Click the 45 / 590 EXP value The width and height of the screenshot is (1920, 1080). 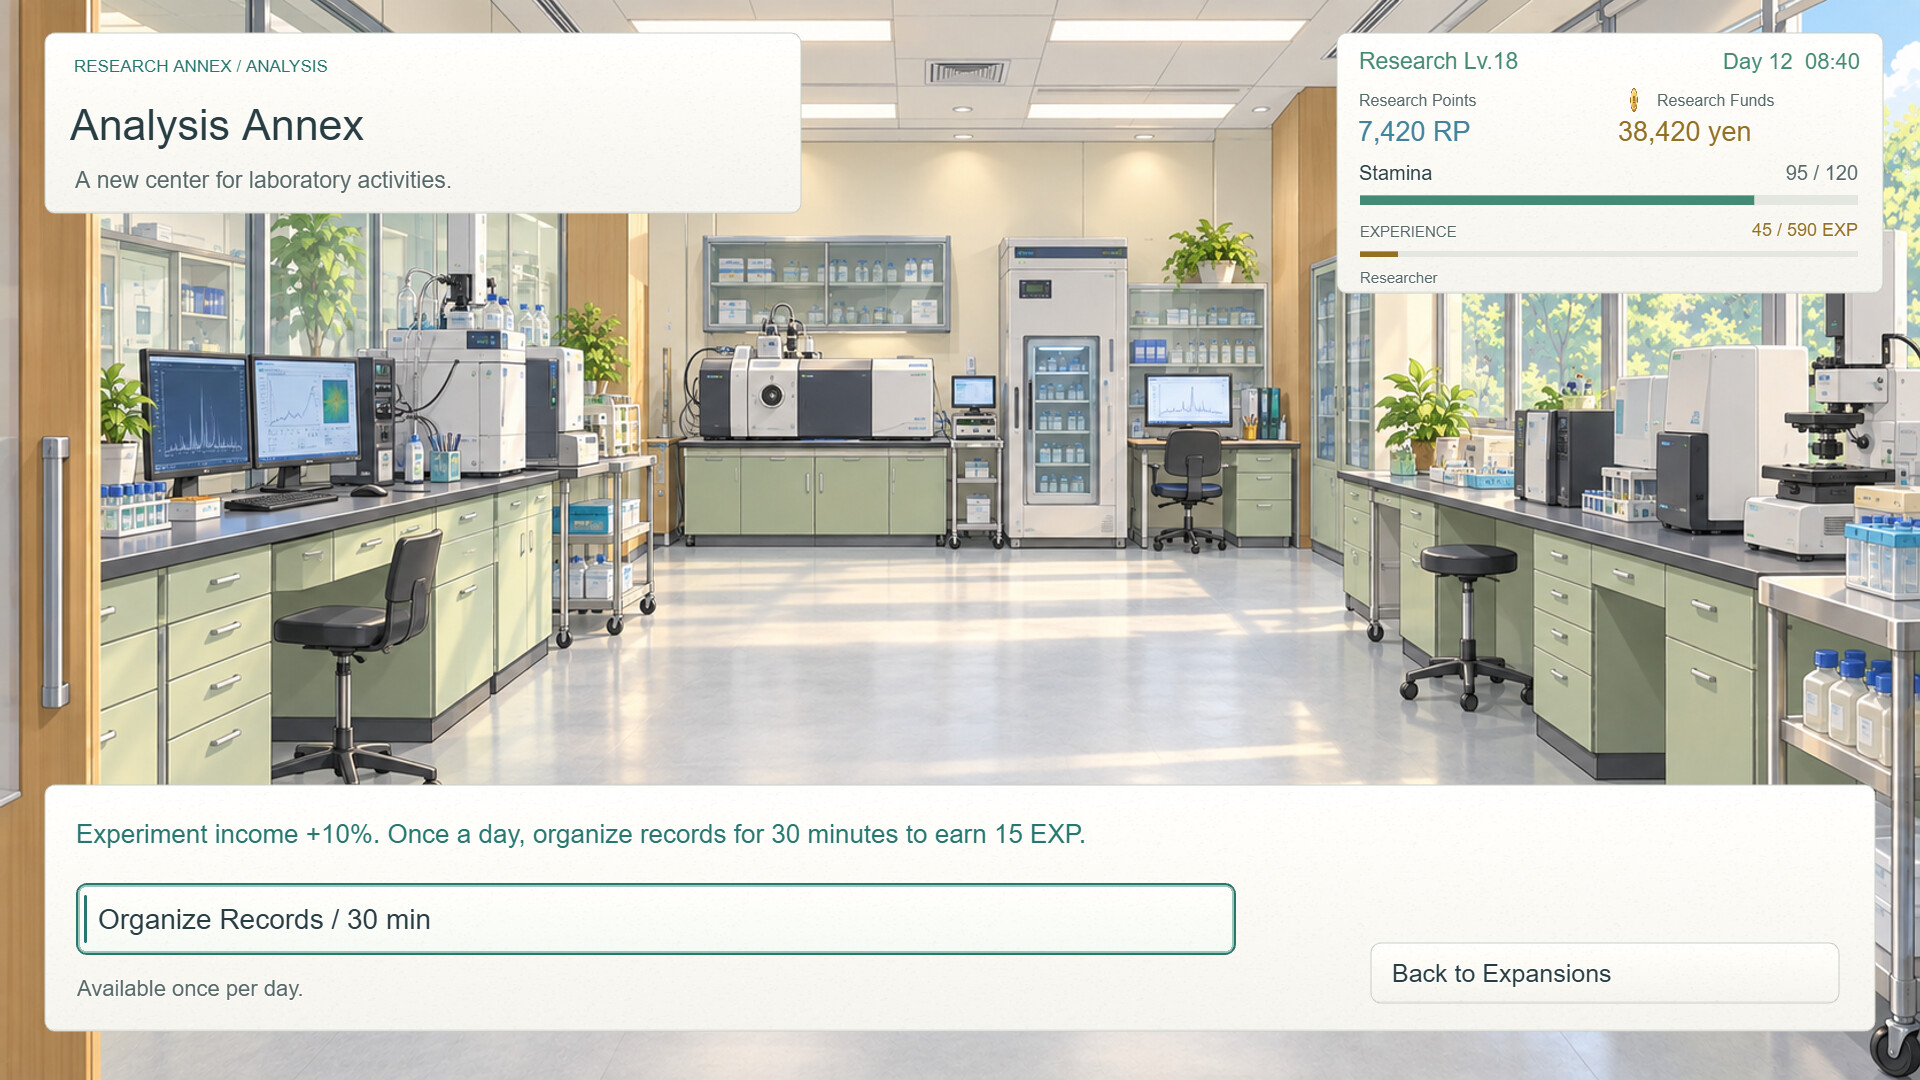tap(1804, 230)
